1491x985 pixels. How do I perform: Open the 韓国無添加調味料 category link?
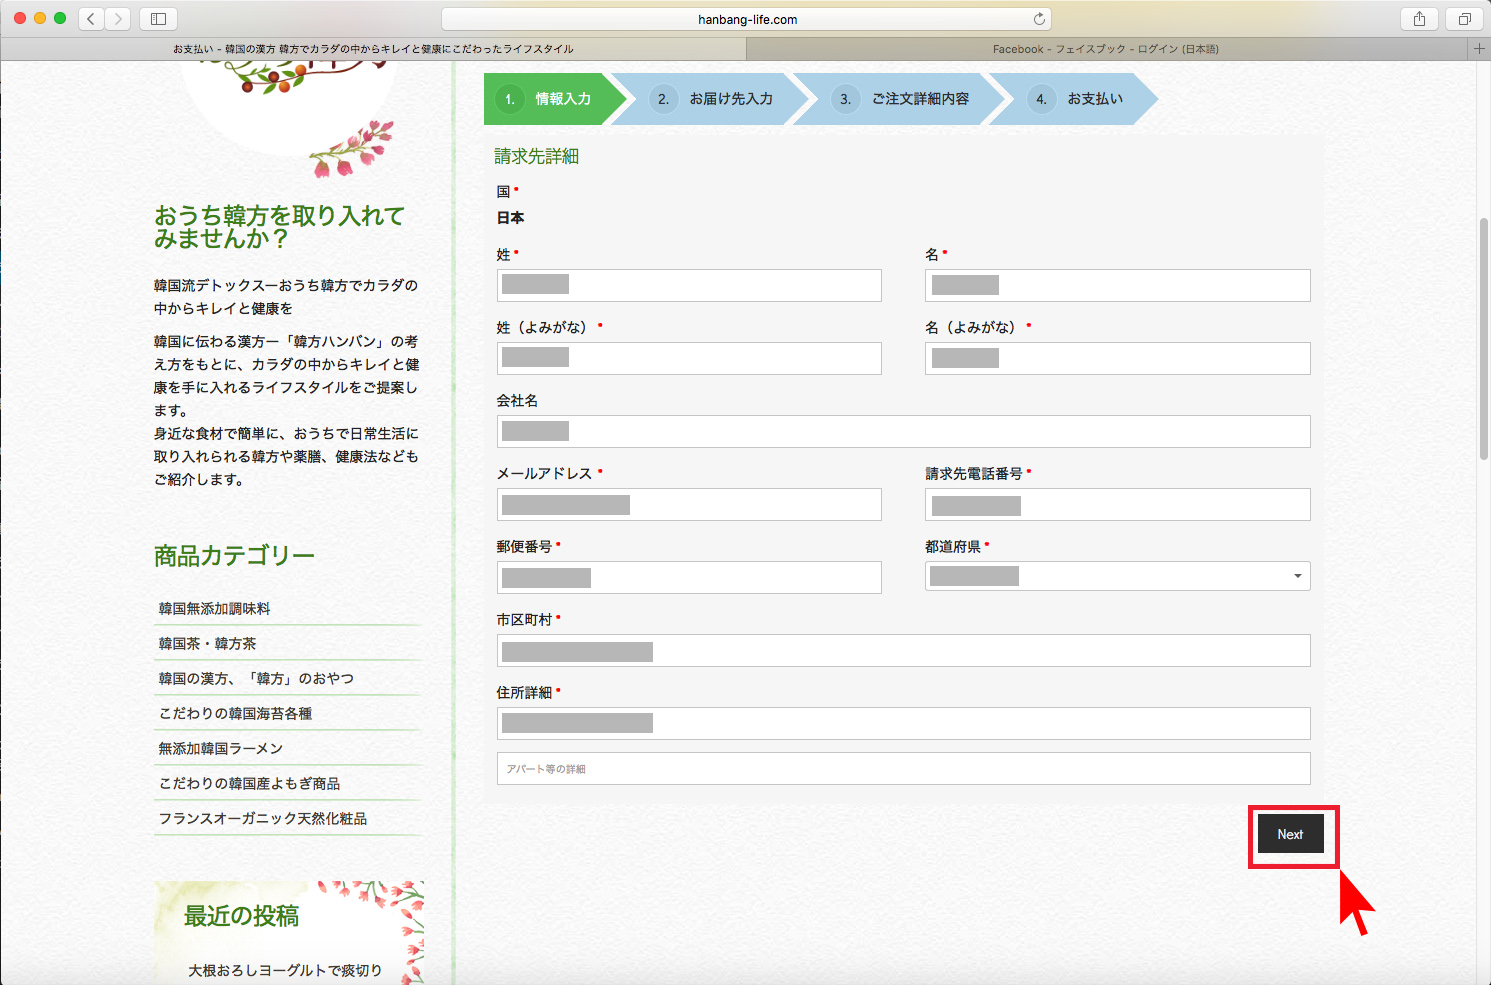[x=215, y=608]
